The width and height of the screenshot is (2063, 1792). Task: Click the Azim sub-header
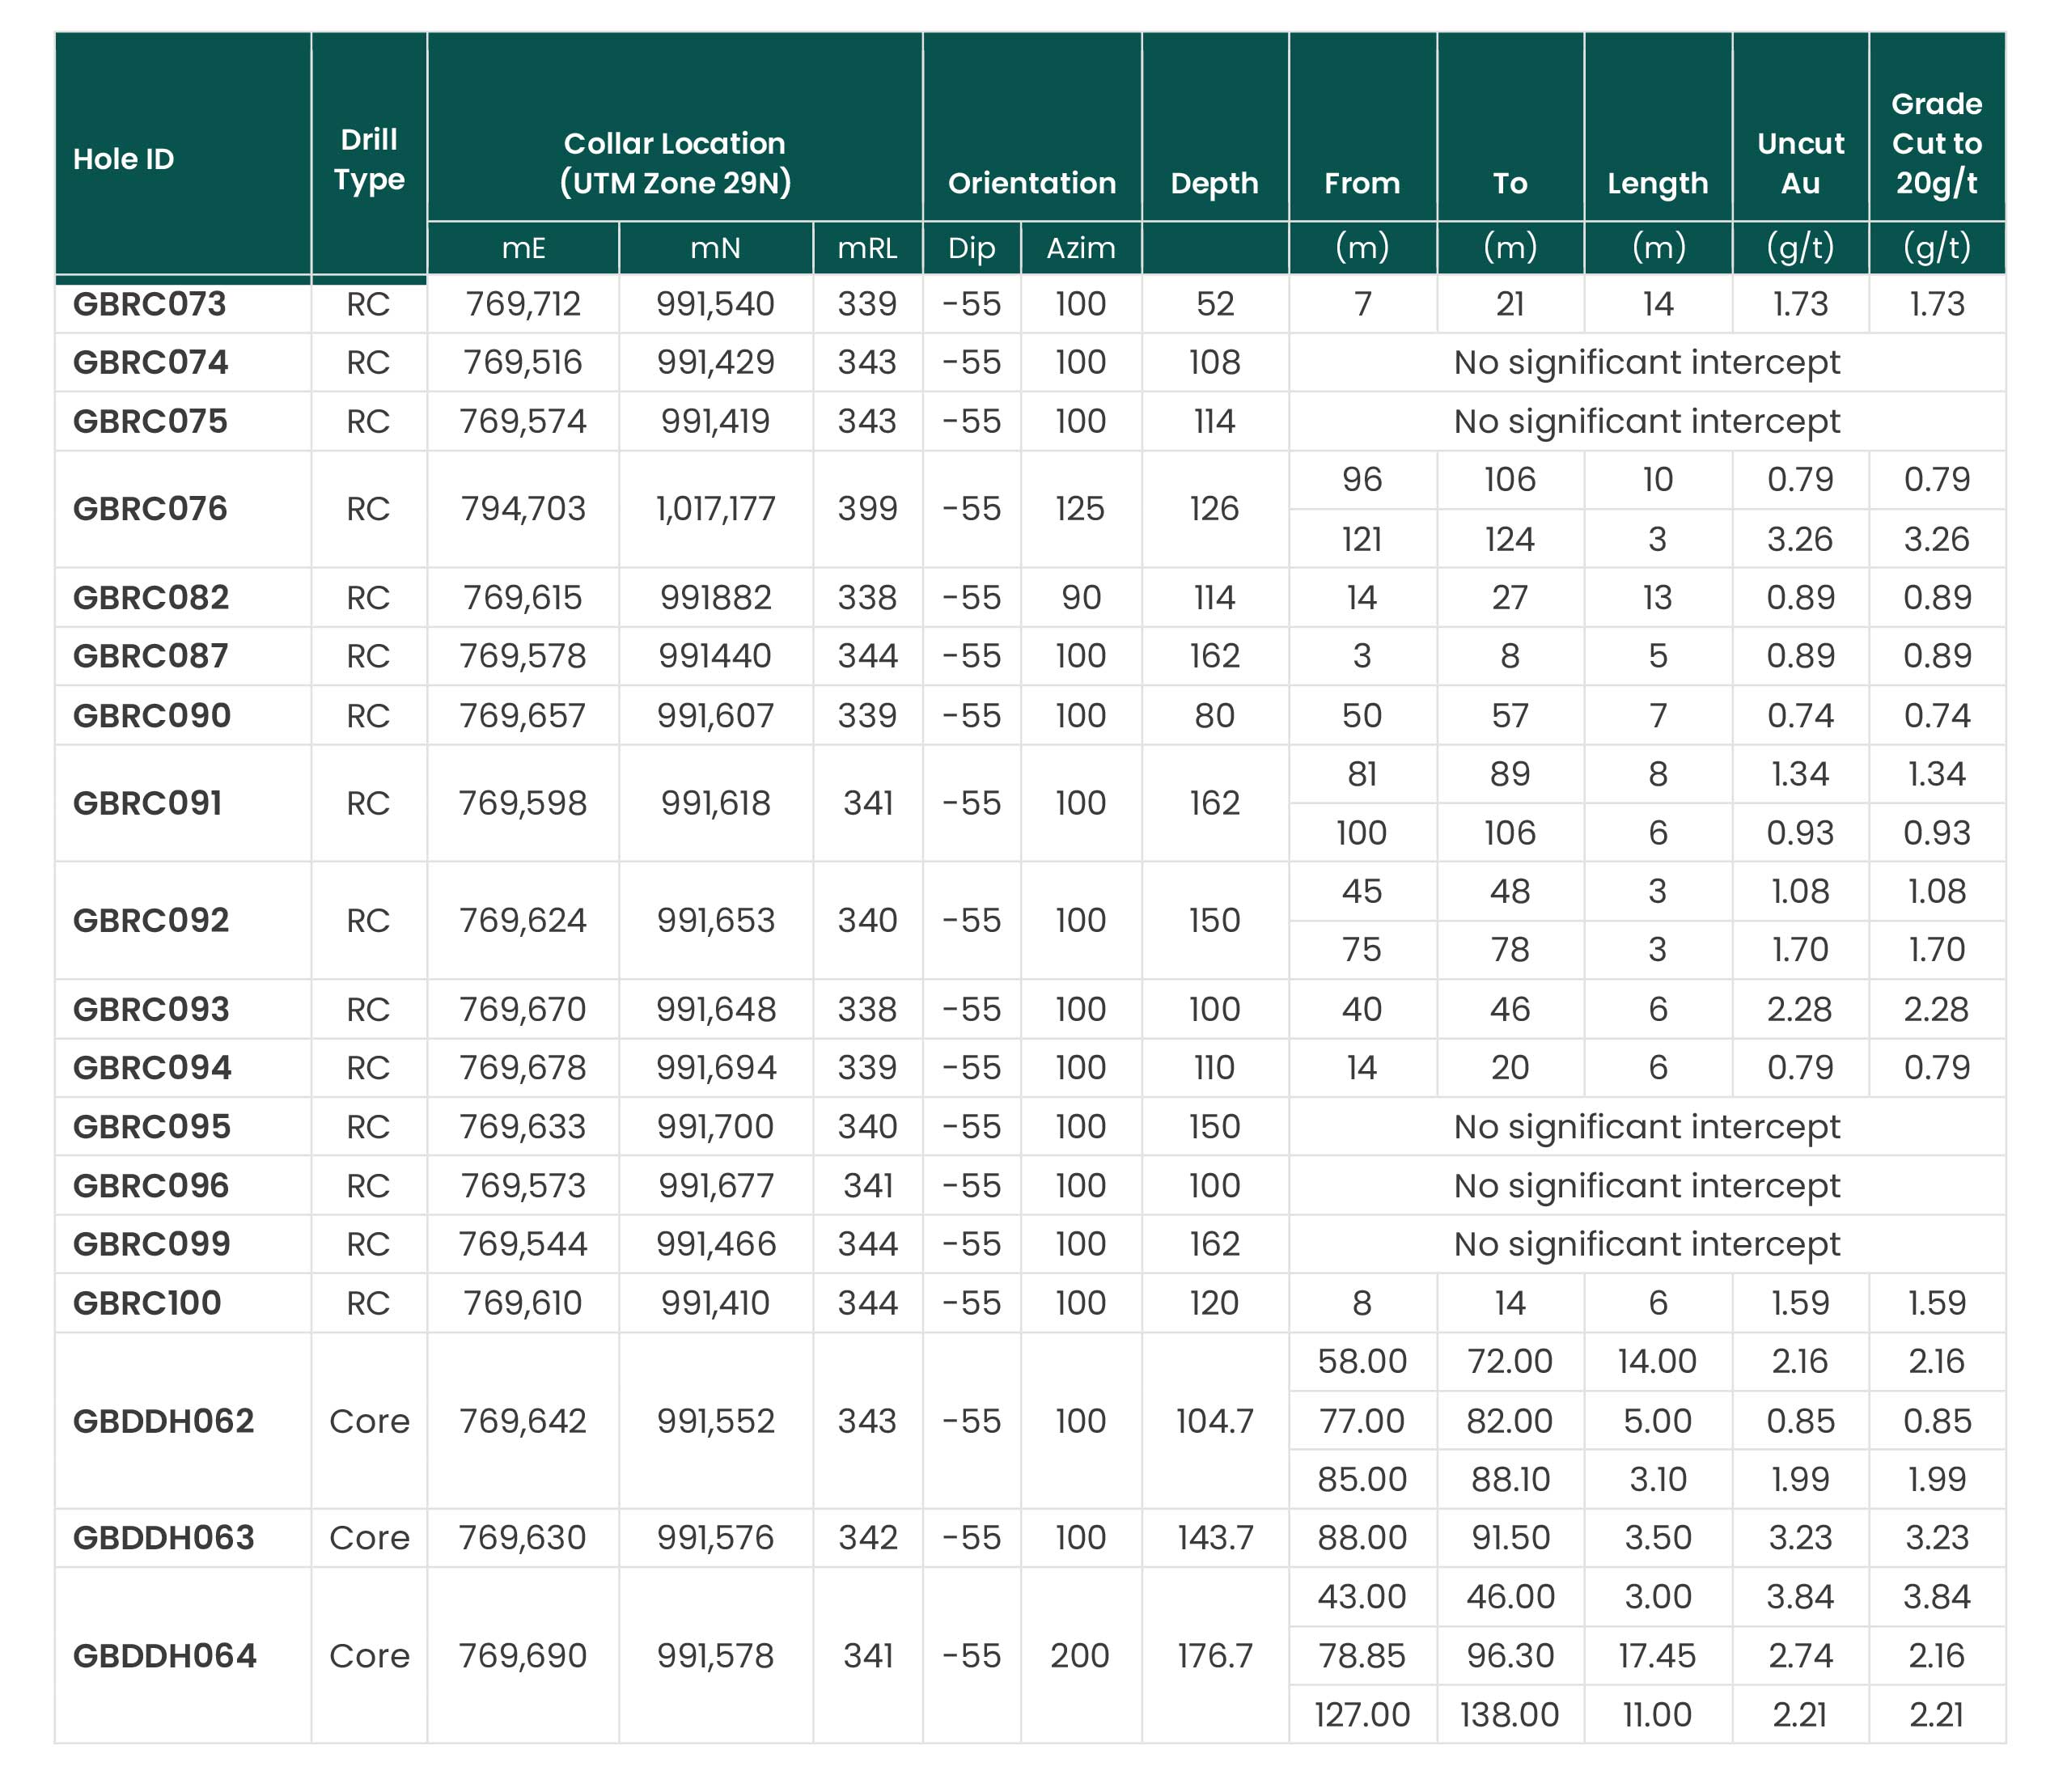point(1080,248)
